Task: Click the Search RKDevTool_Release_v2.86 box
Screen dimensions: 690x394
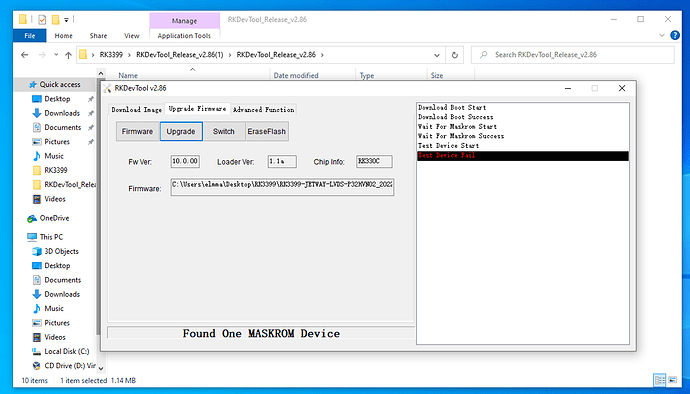Action: (x=573, y=55)
